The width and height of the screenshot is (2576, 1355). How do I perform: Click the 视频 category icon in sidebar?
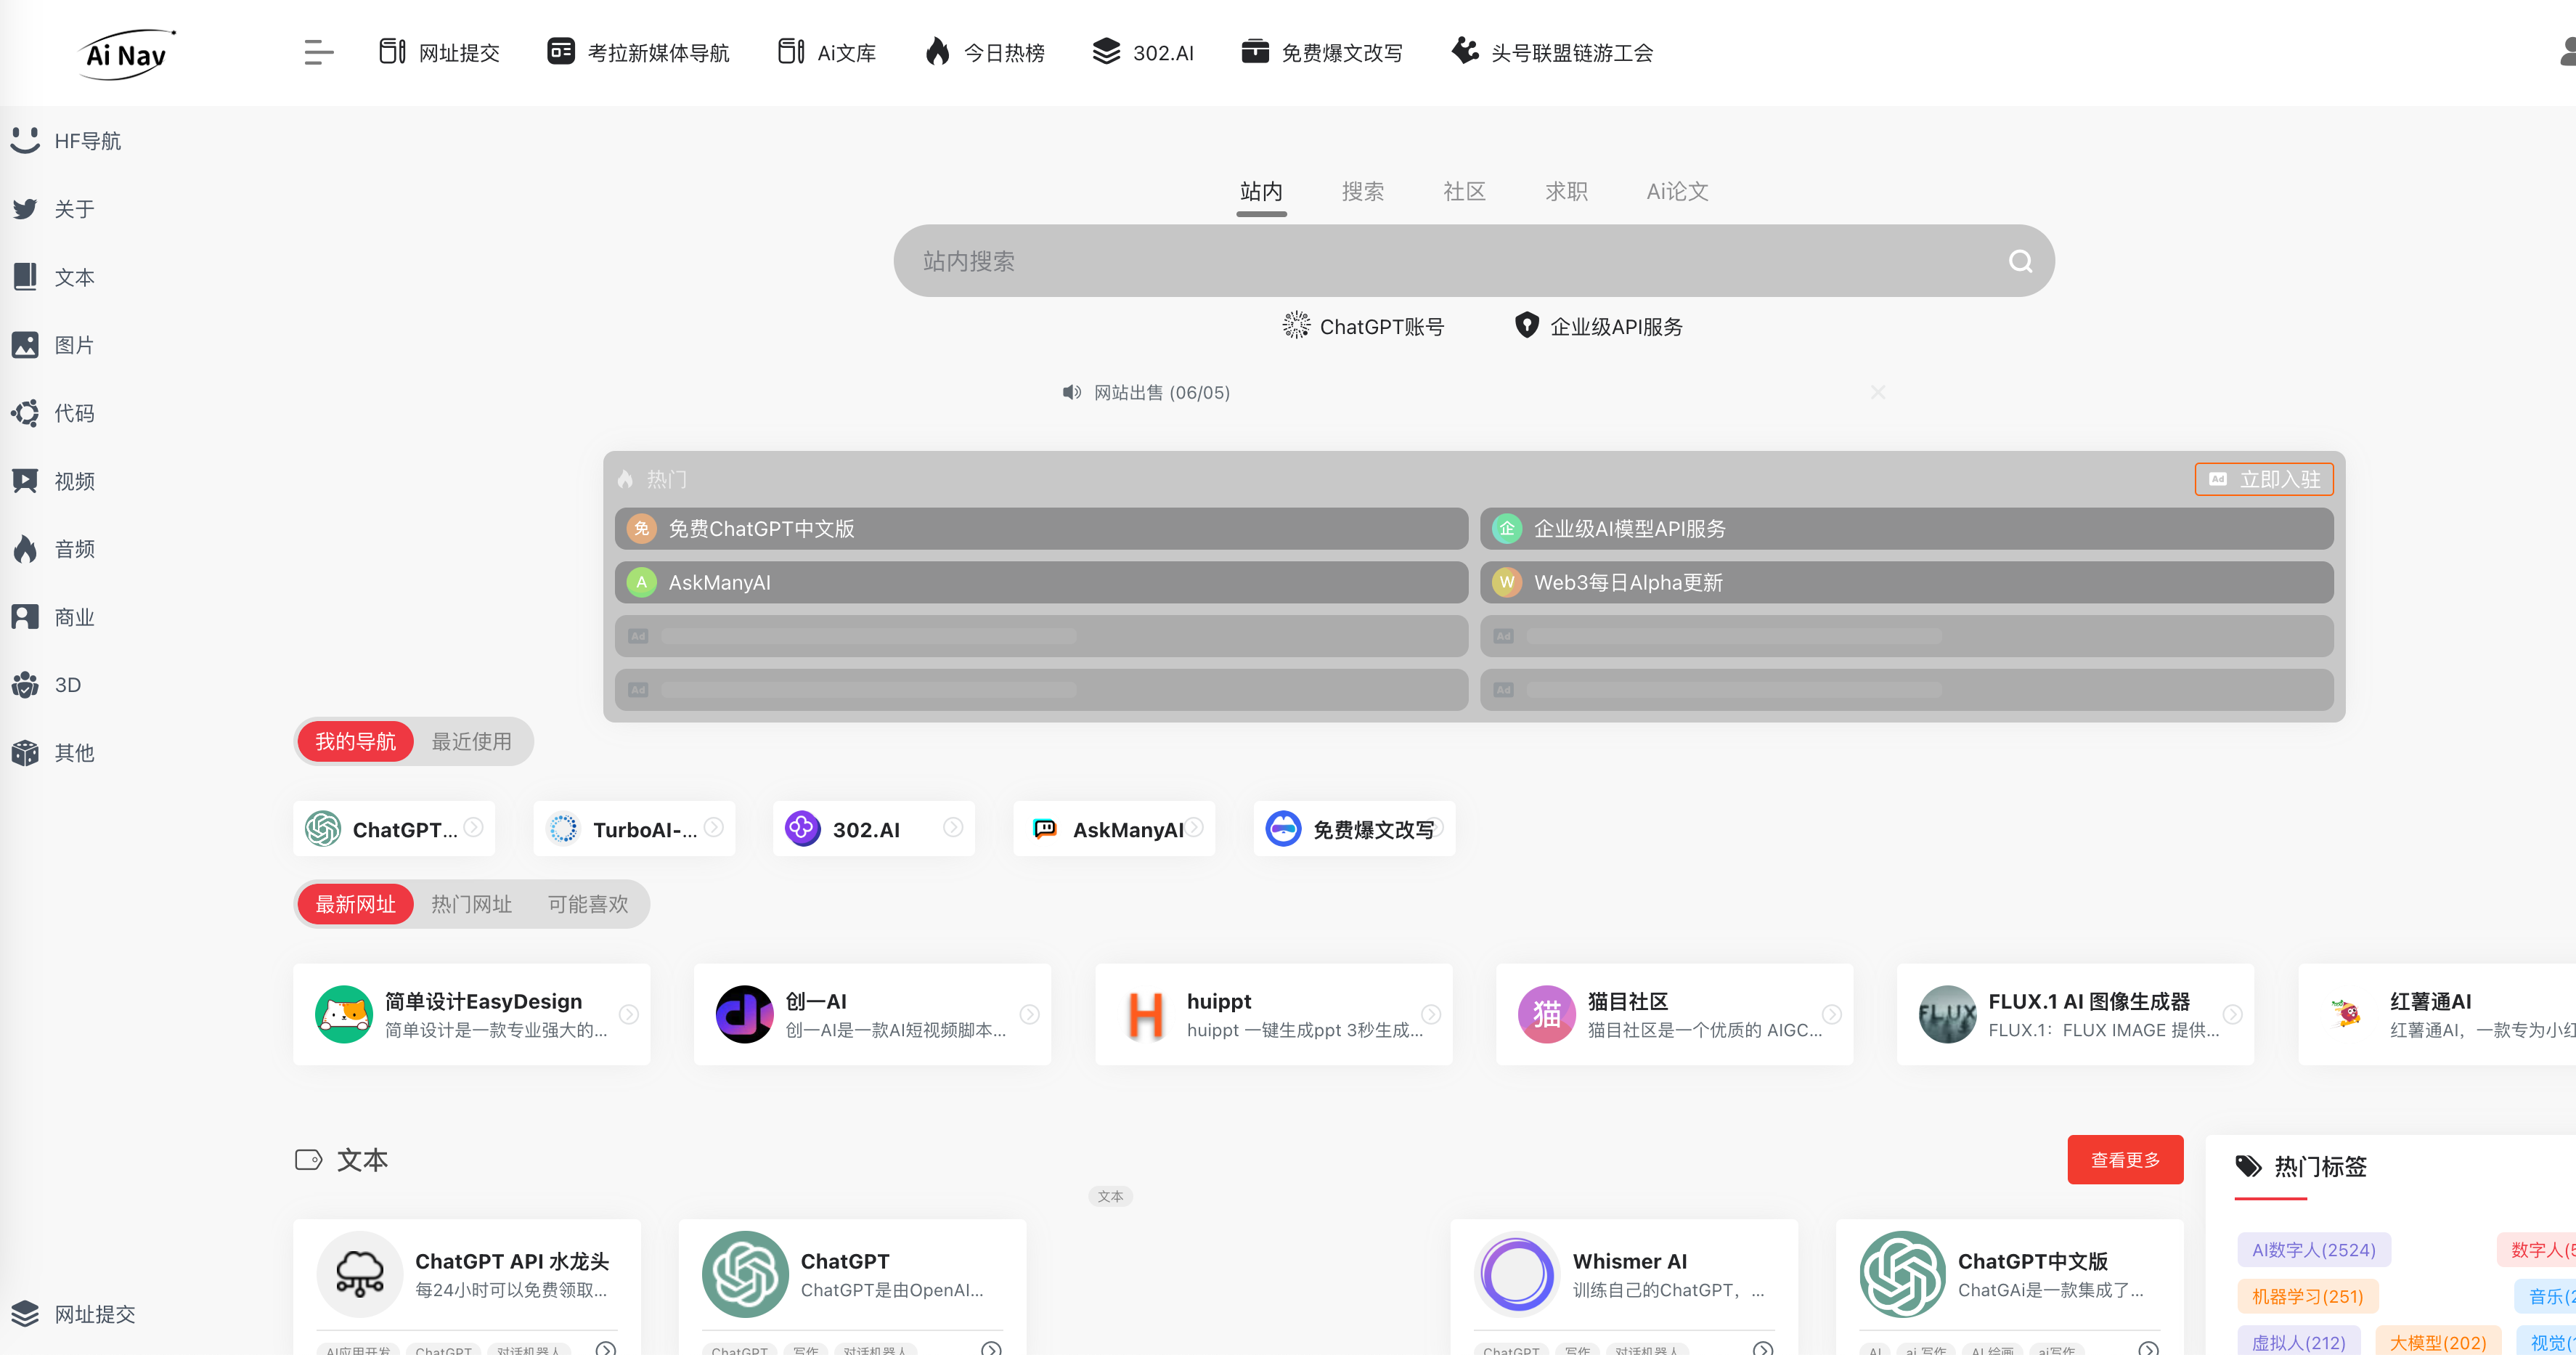point(25,480)
